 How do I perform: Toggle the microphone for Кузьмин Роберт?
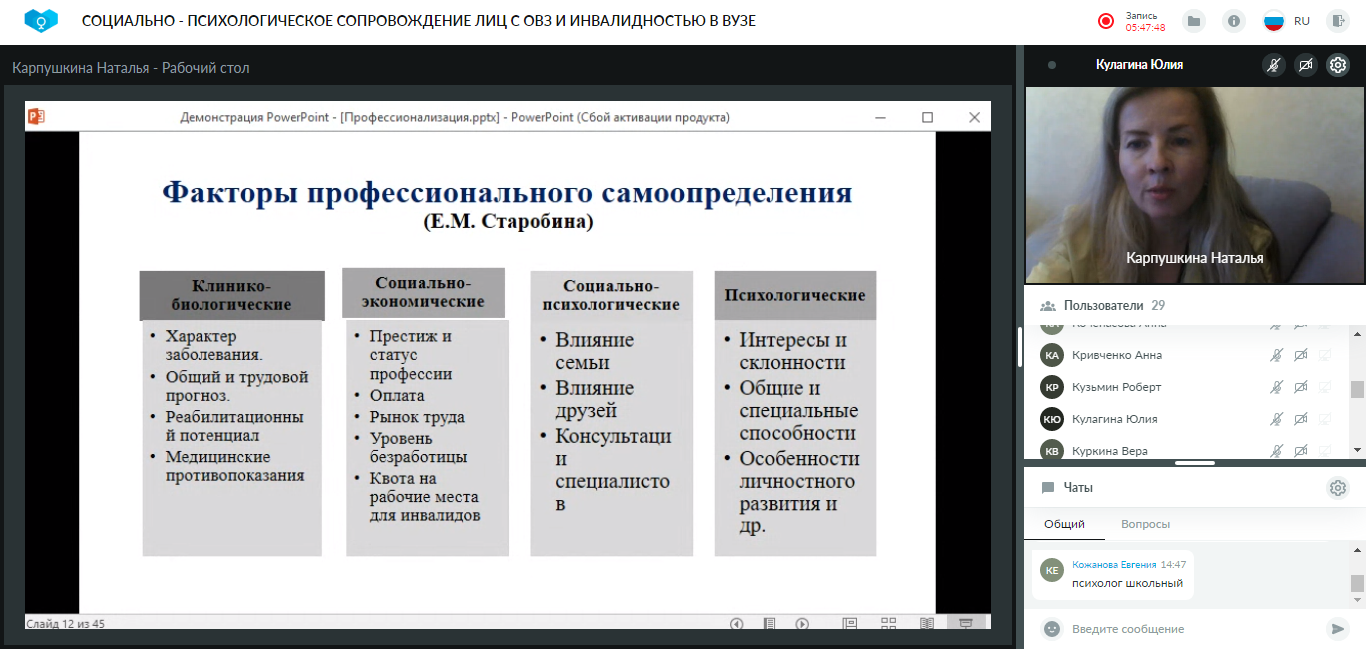[x=1276, y=387]
